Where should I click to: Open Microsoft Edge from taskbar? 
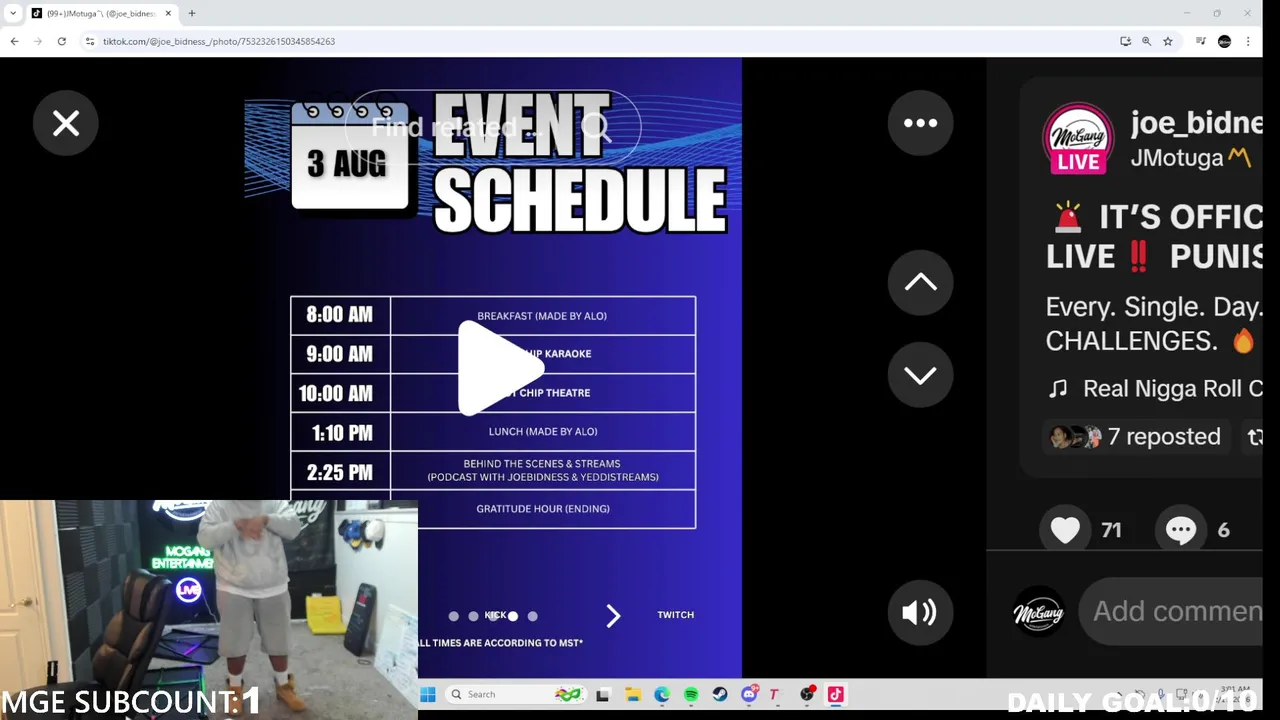(662, 695)
